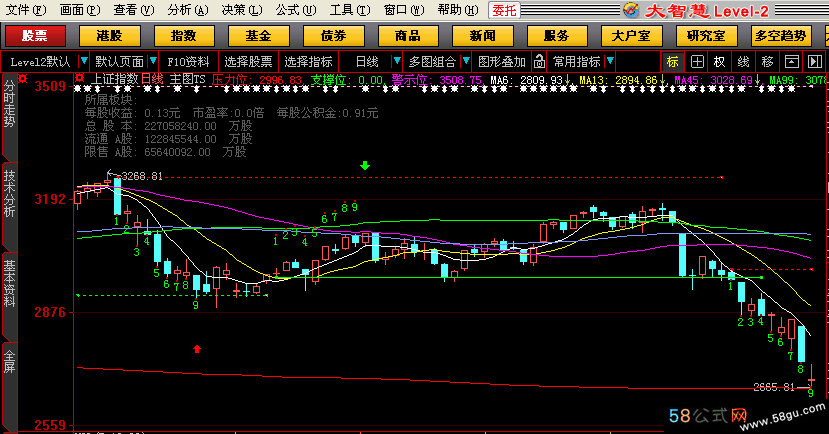Select the 线 line drawing icon
The width and height of the screenshot is (829, 434).
[x=743, y=61]
